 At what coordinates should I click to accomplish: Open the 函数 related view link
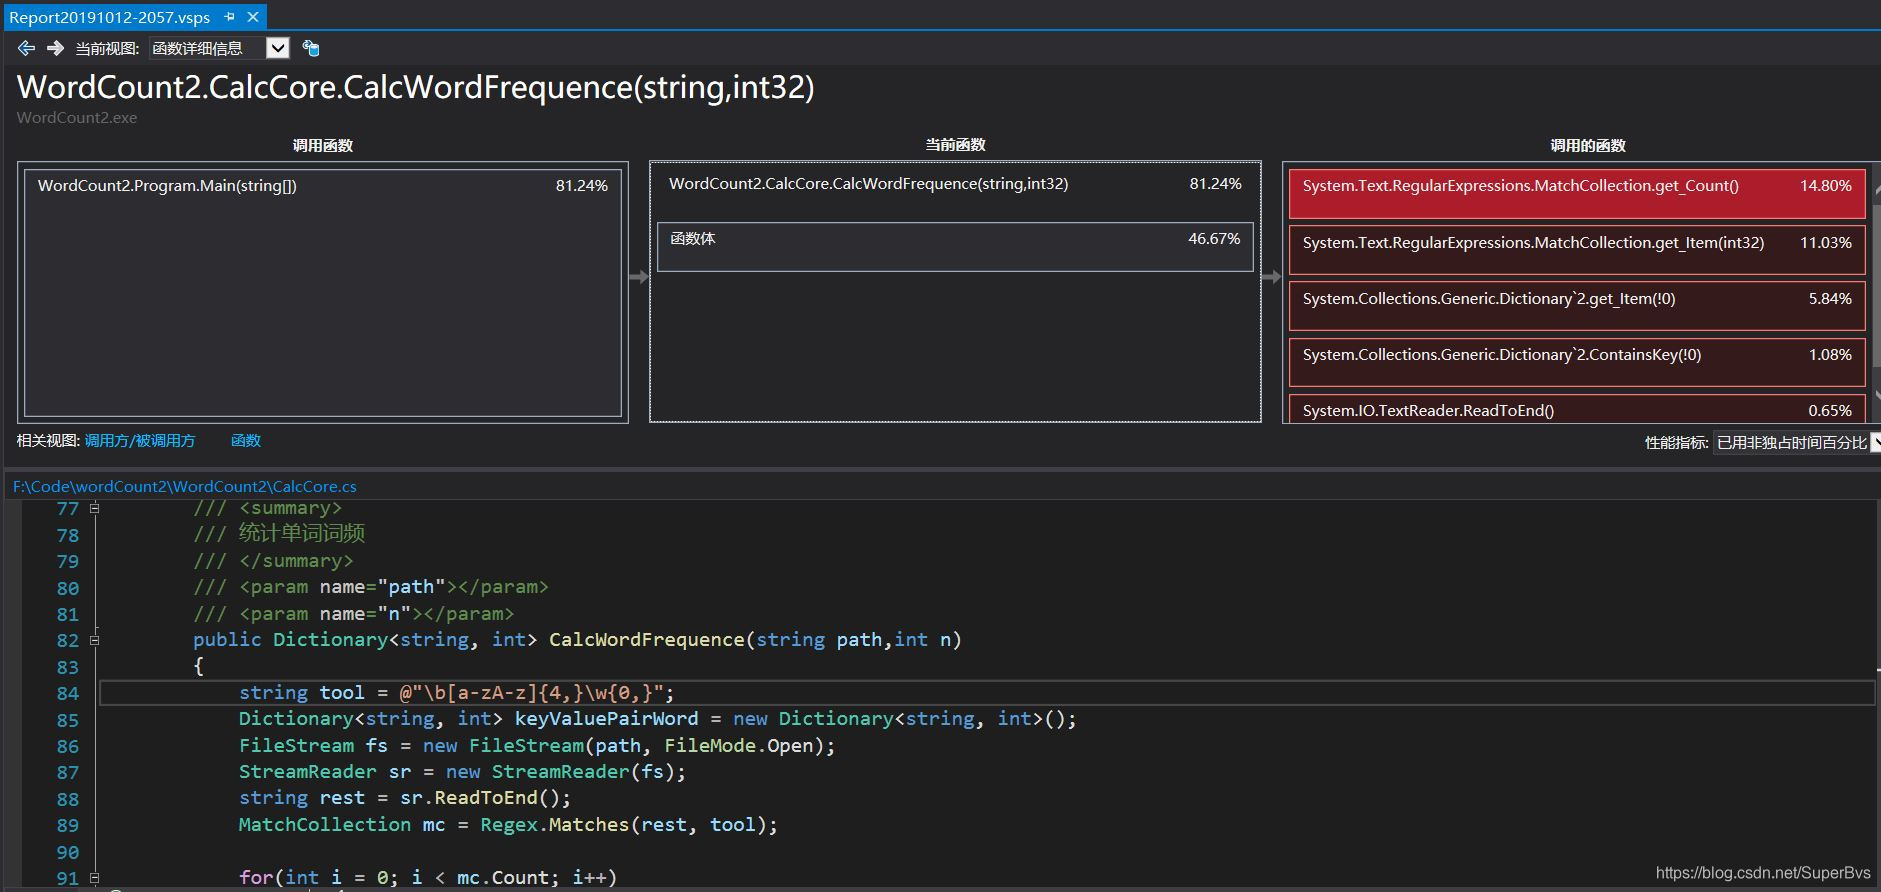click(246, 441)
